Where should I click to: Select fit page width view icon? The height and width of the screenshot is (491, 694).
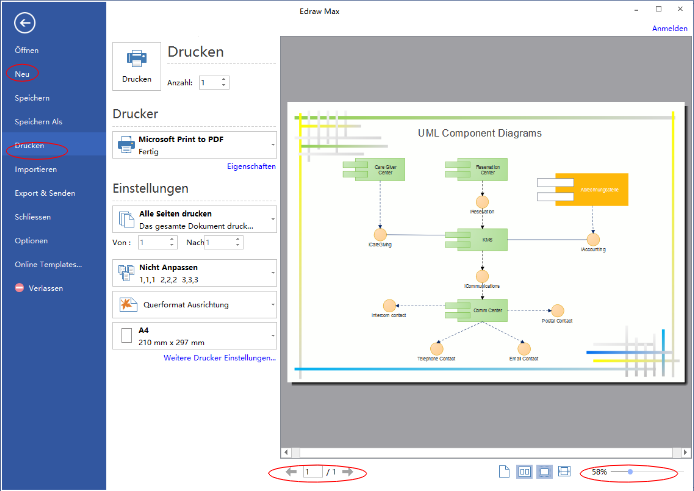click(x=564, y=471)
